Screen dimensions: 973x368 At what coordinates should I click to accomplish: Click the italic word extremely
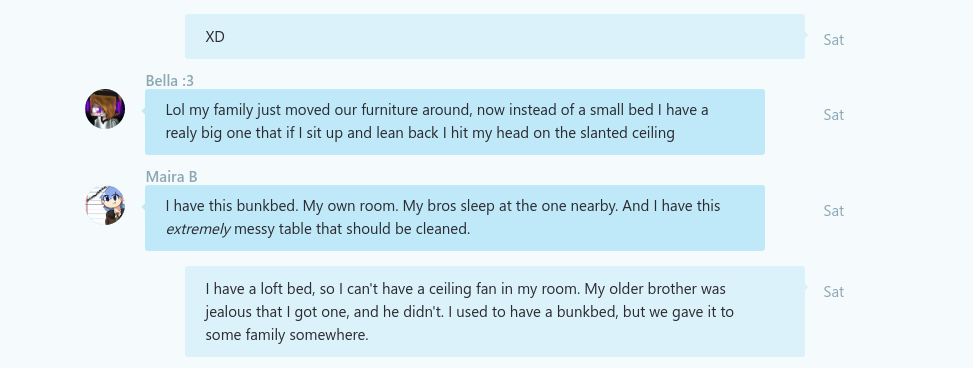198,229
